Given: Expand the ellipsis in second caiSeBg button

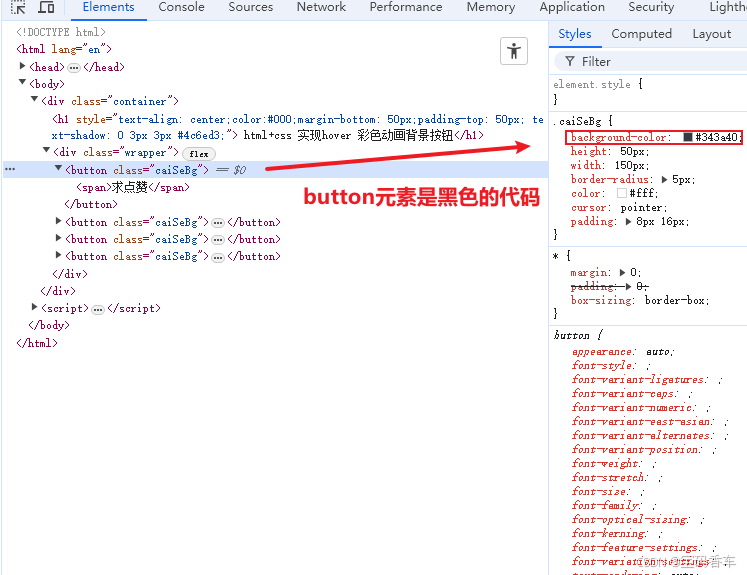Looking at the screenshot, I should 218,223.
